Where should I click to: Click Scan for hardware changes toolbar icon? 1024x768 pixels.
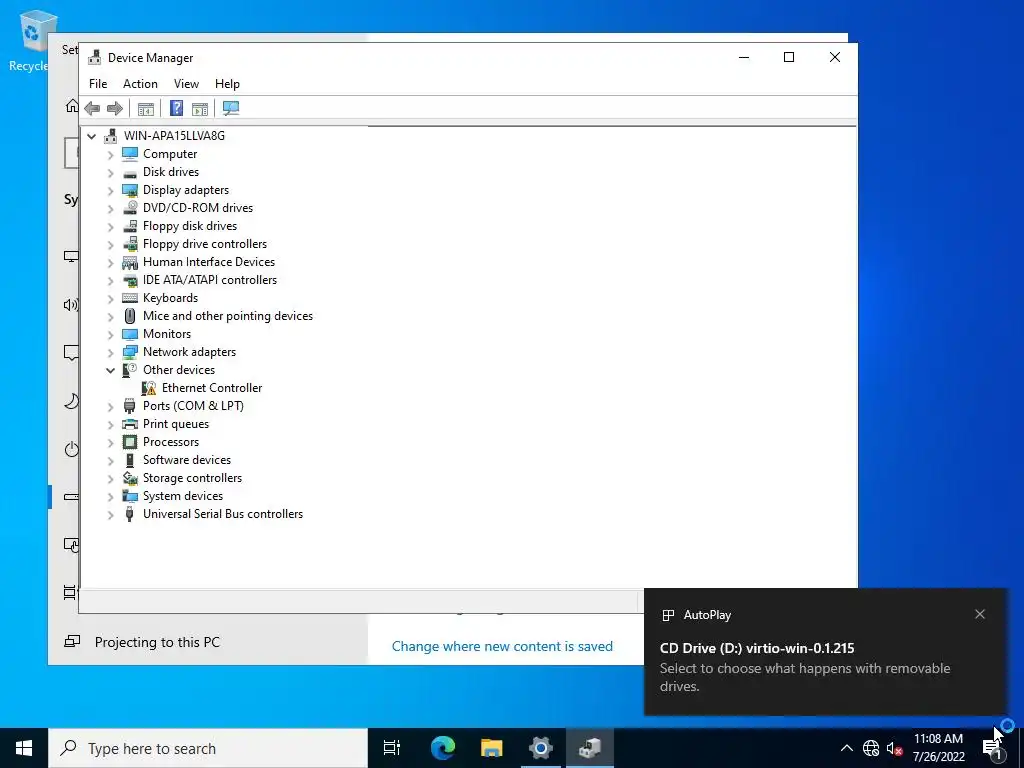coord(231,108)
